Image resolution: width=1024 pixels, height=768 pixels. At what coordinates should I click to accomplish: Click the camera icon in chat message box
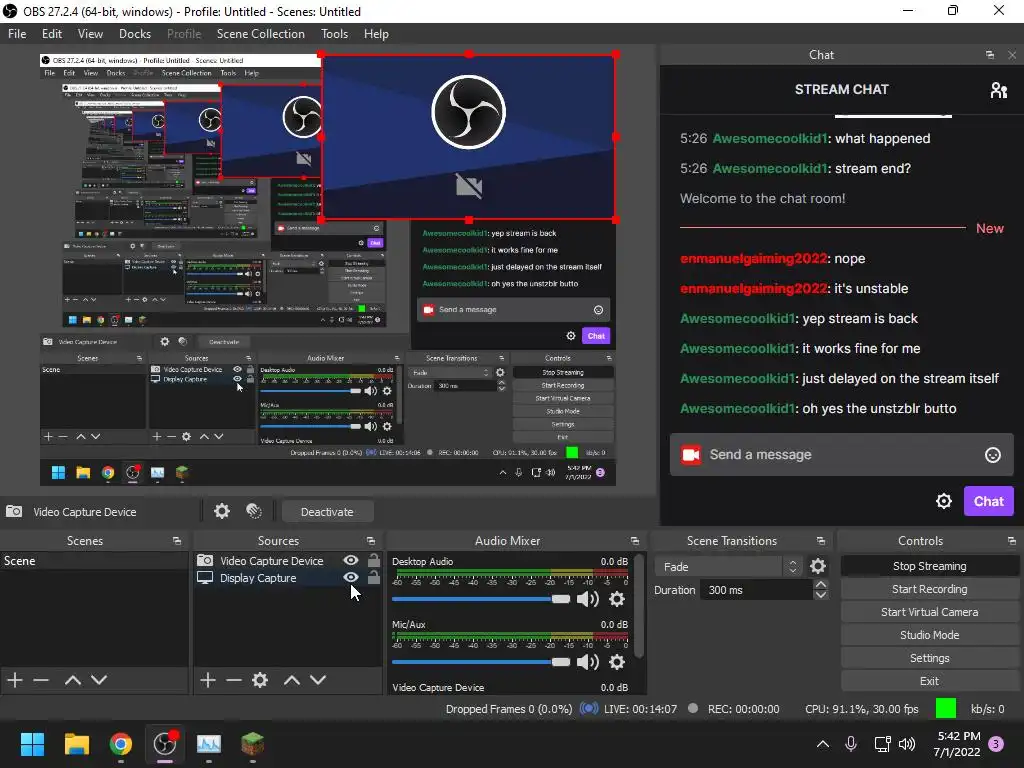click(691, 455)
